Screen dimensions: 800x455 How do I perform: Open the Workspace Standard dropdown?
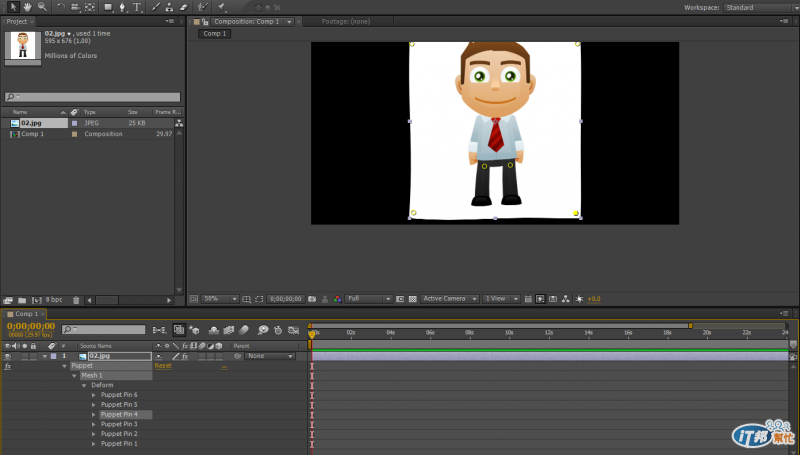(x=760, y=7)
